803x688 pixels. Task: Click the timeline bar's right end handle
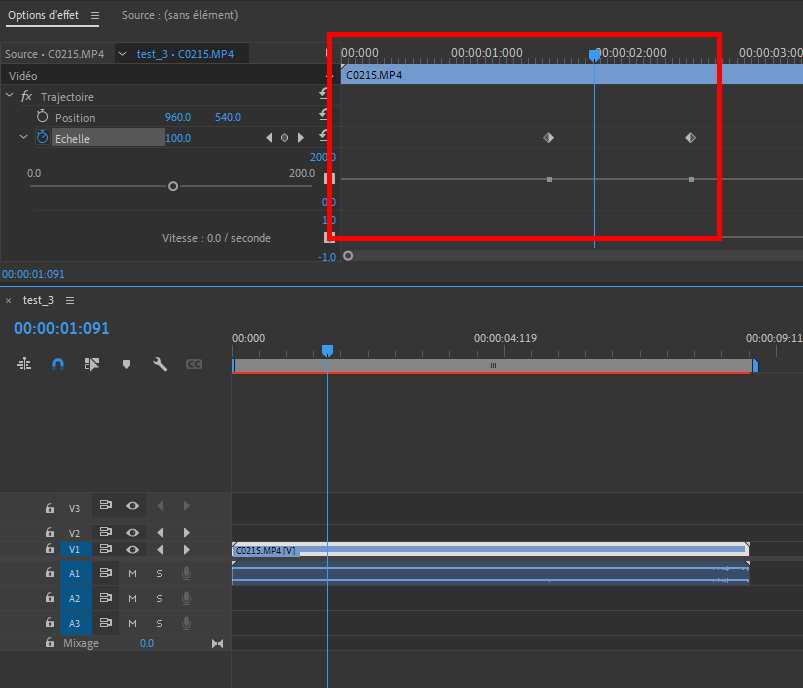(755, 365)
